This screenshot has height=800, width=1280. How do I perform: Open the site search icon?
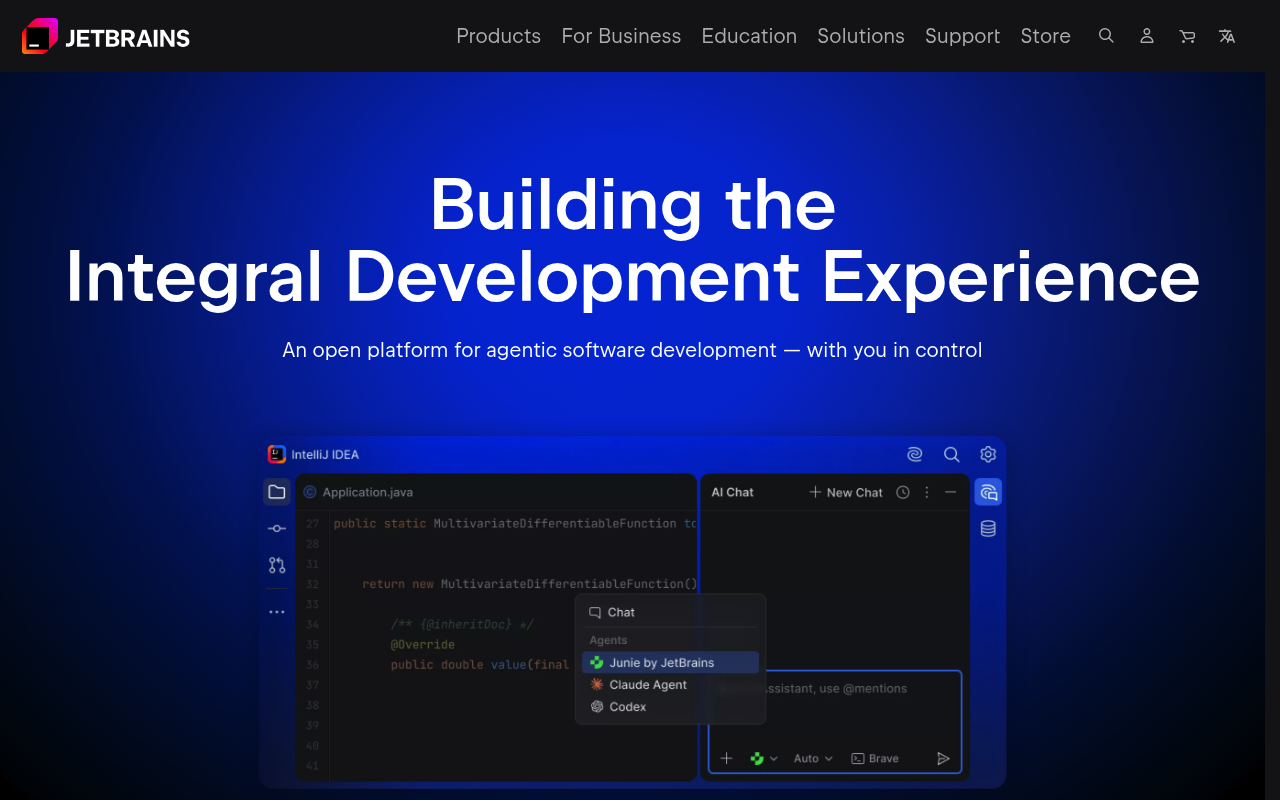[x=1106, y=36]
